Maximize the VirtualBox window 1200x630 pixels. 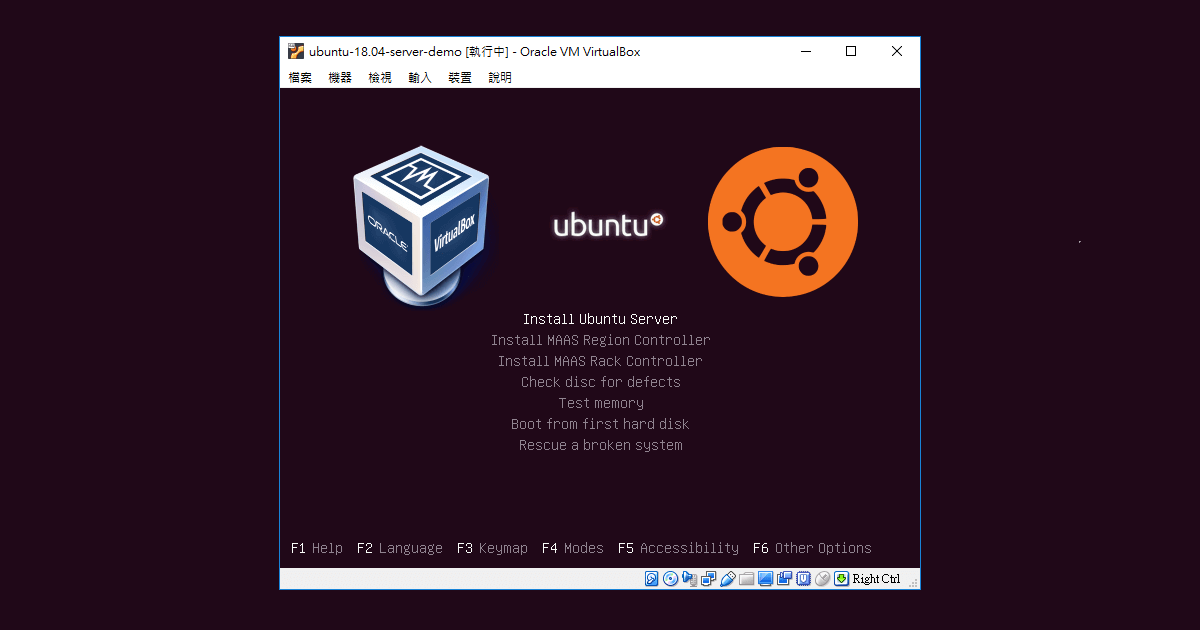(851, 51)
